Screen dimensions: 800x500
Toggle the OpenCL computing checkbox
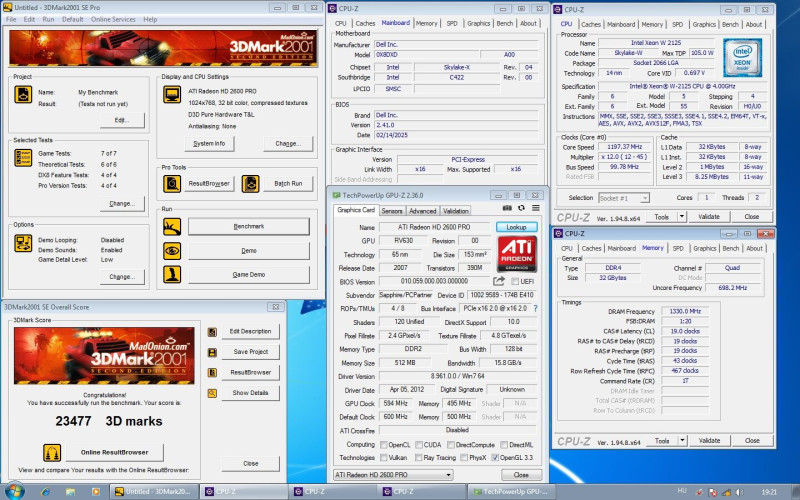point(385,444)
